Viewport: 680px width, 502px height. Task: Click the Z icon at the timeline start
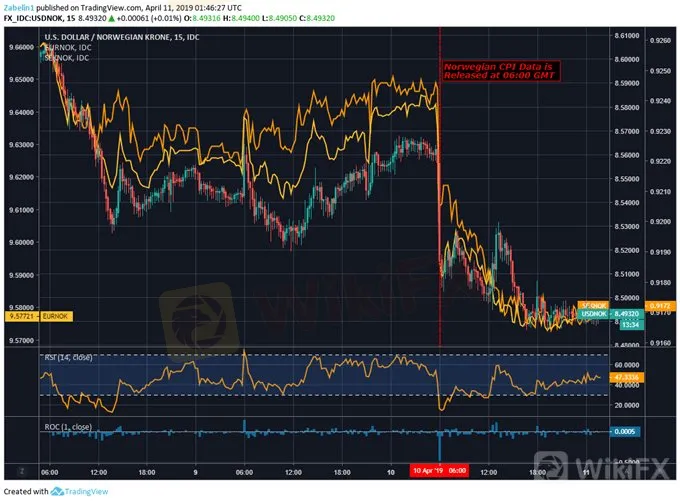tap(21, 472)
